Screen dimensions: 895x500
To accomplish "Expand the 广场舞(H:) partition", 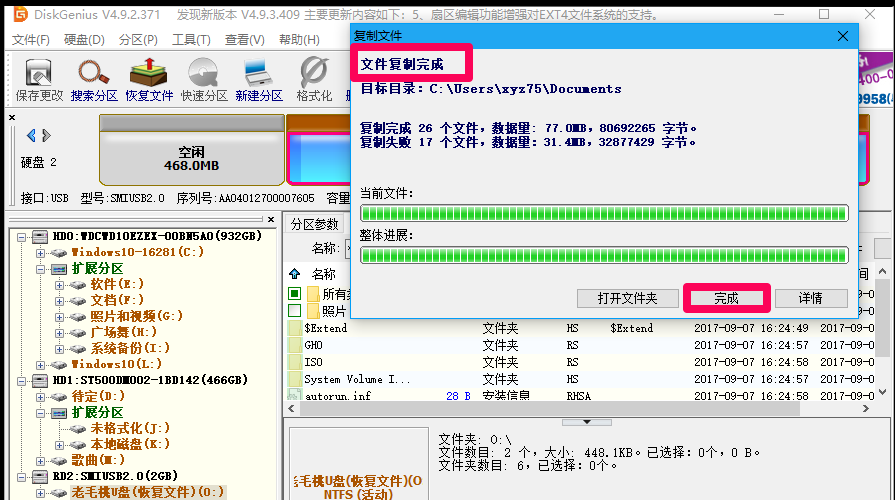I will [x=59, y=333].
